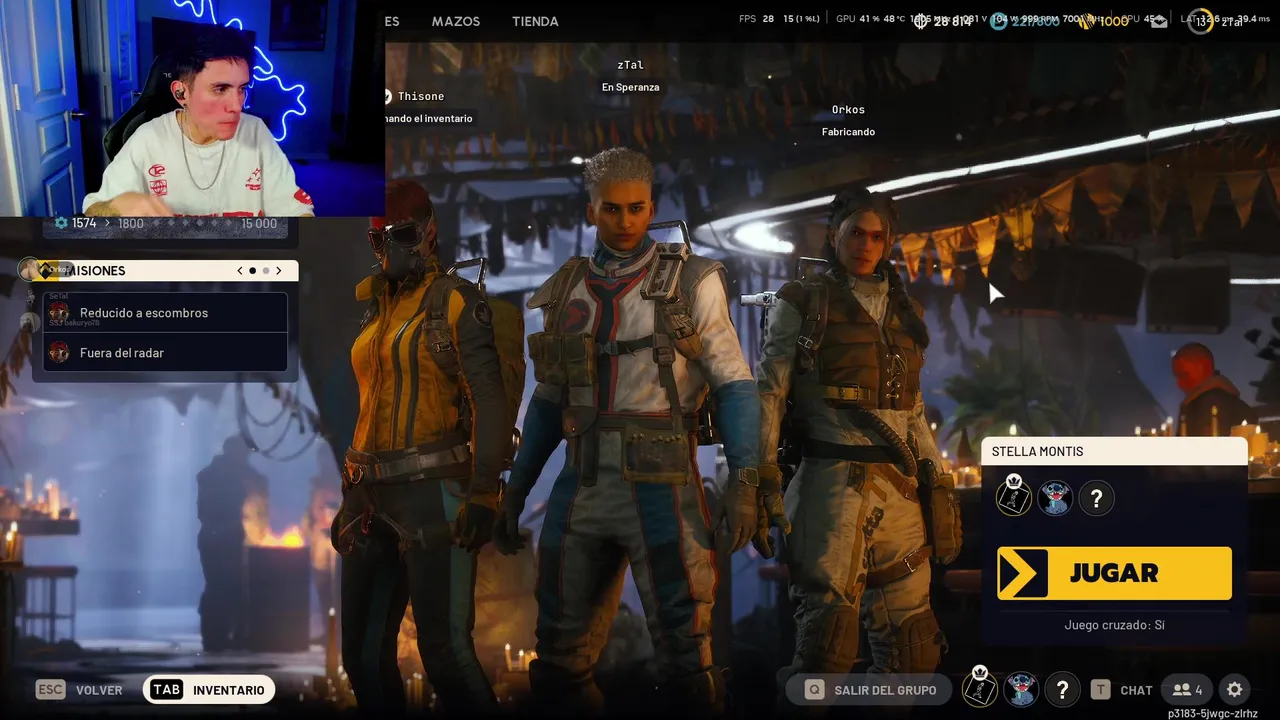Click the MISIONES panel header
The height and width of the screenshot is (720, 1280).
click(x=165, y=271)
